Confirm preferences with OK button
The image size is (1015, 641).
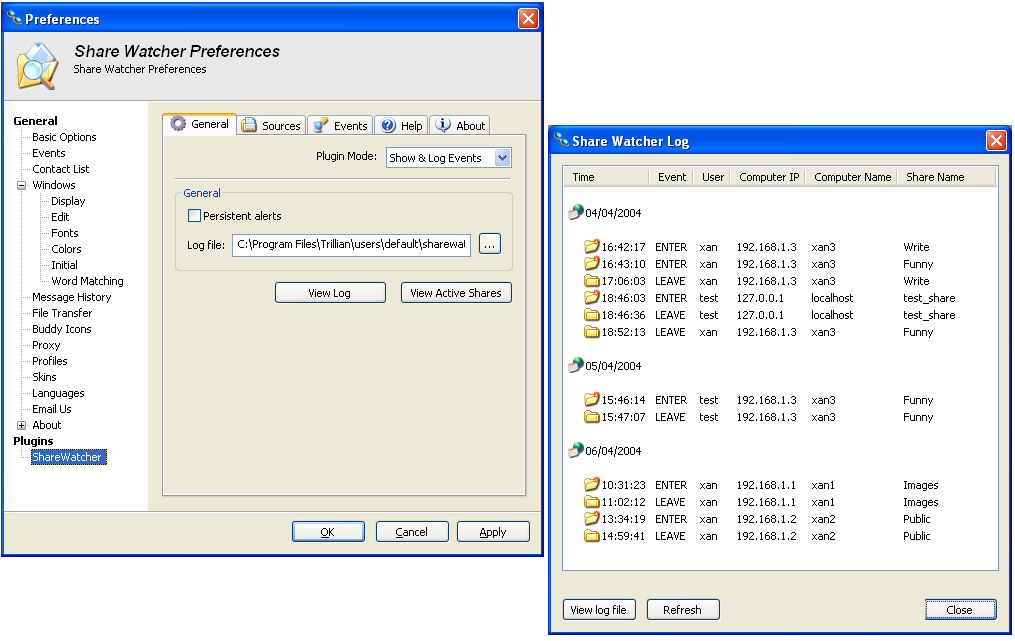point(328,532)
